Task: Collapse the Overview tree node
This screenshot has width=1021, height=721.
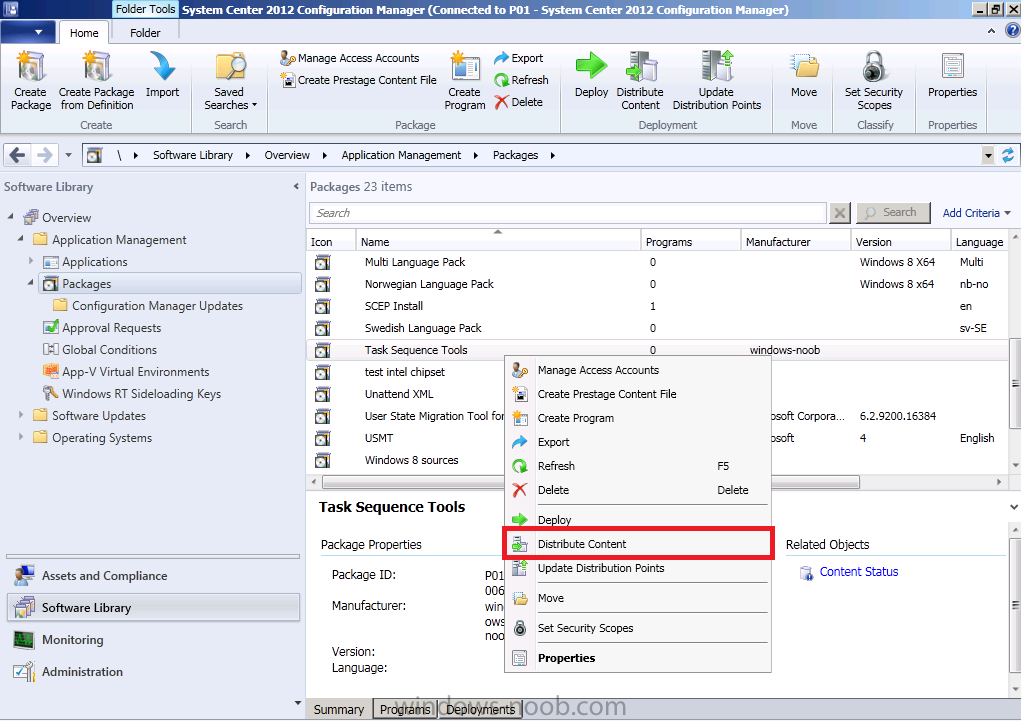Action: pos(10,216)
